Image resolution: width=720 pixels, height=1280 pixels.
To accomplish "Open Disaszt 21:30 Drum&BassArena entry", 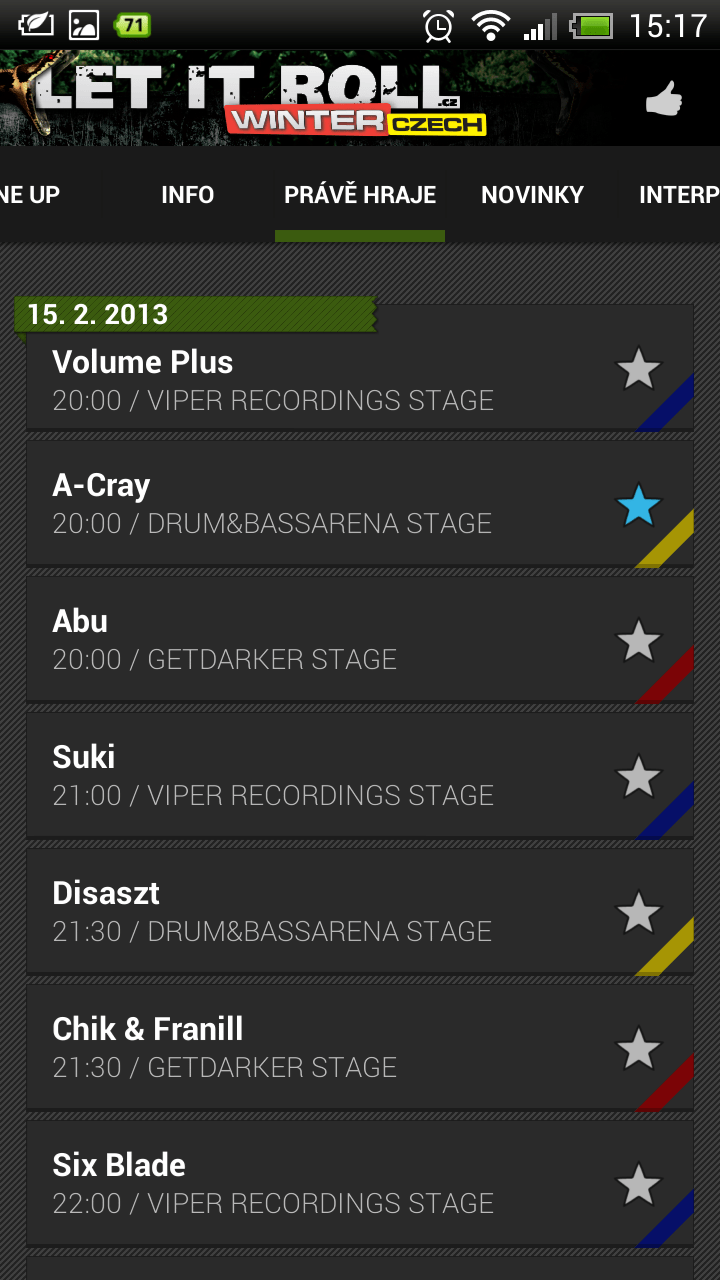I will point(360,912).
